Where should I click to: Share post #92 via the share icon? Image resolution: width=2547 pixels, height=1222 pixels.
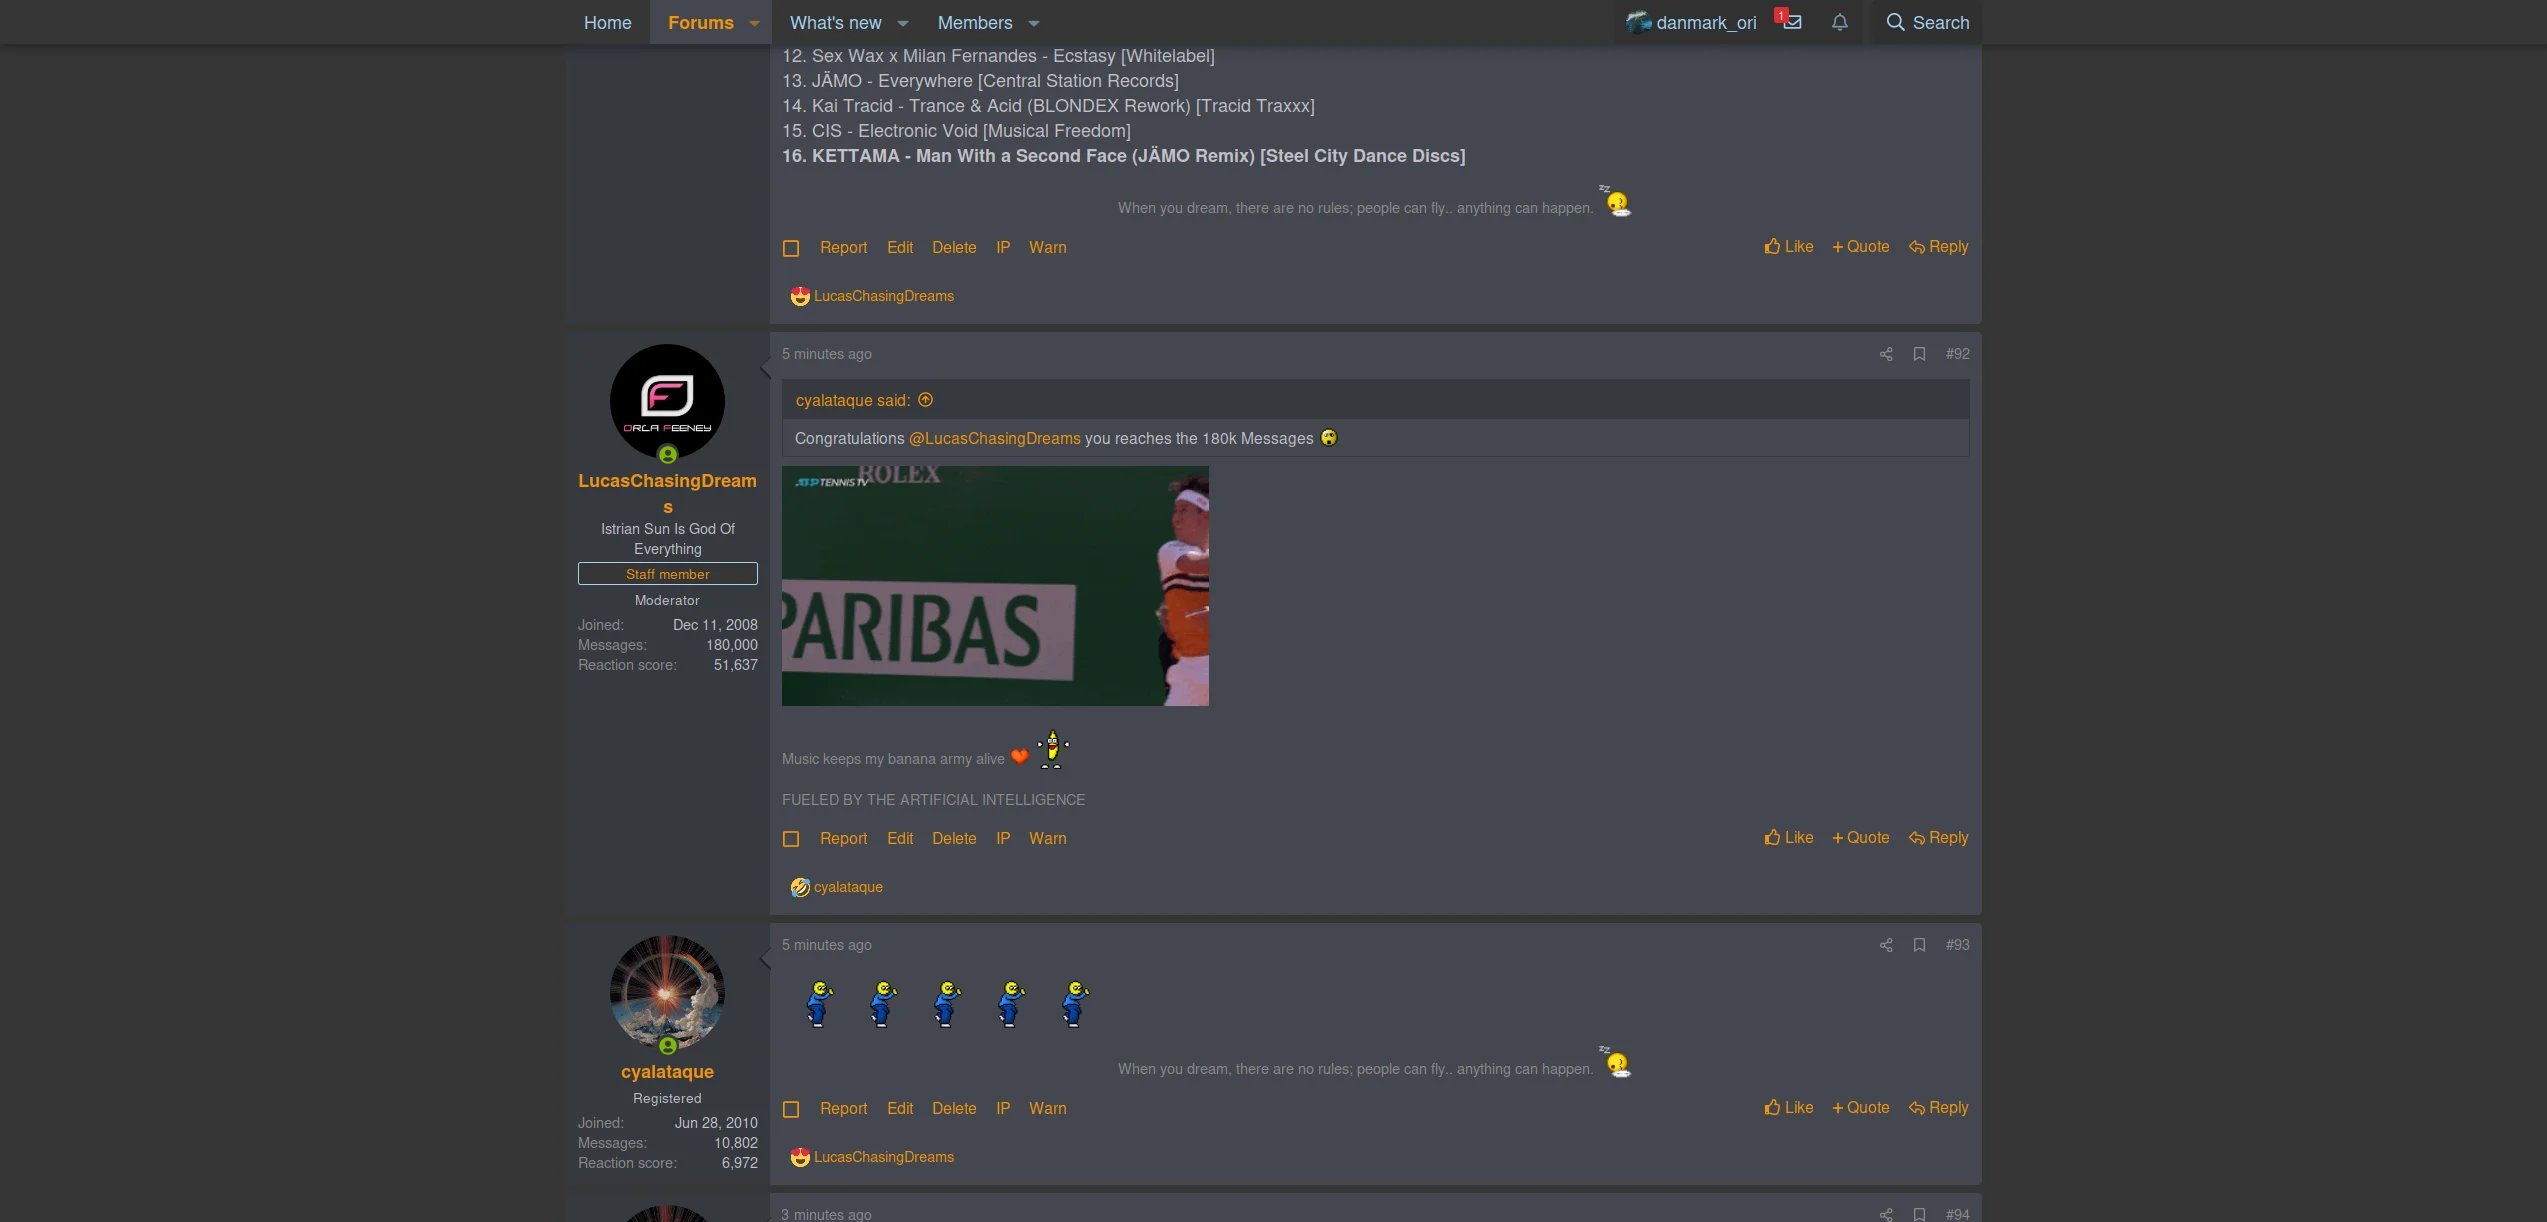click(x=1886, y=354)
